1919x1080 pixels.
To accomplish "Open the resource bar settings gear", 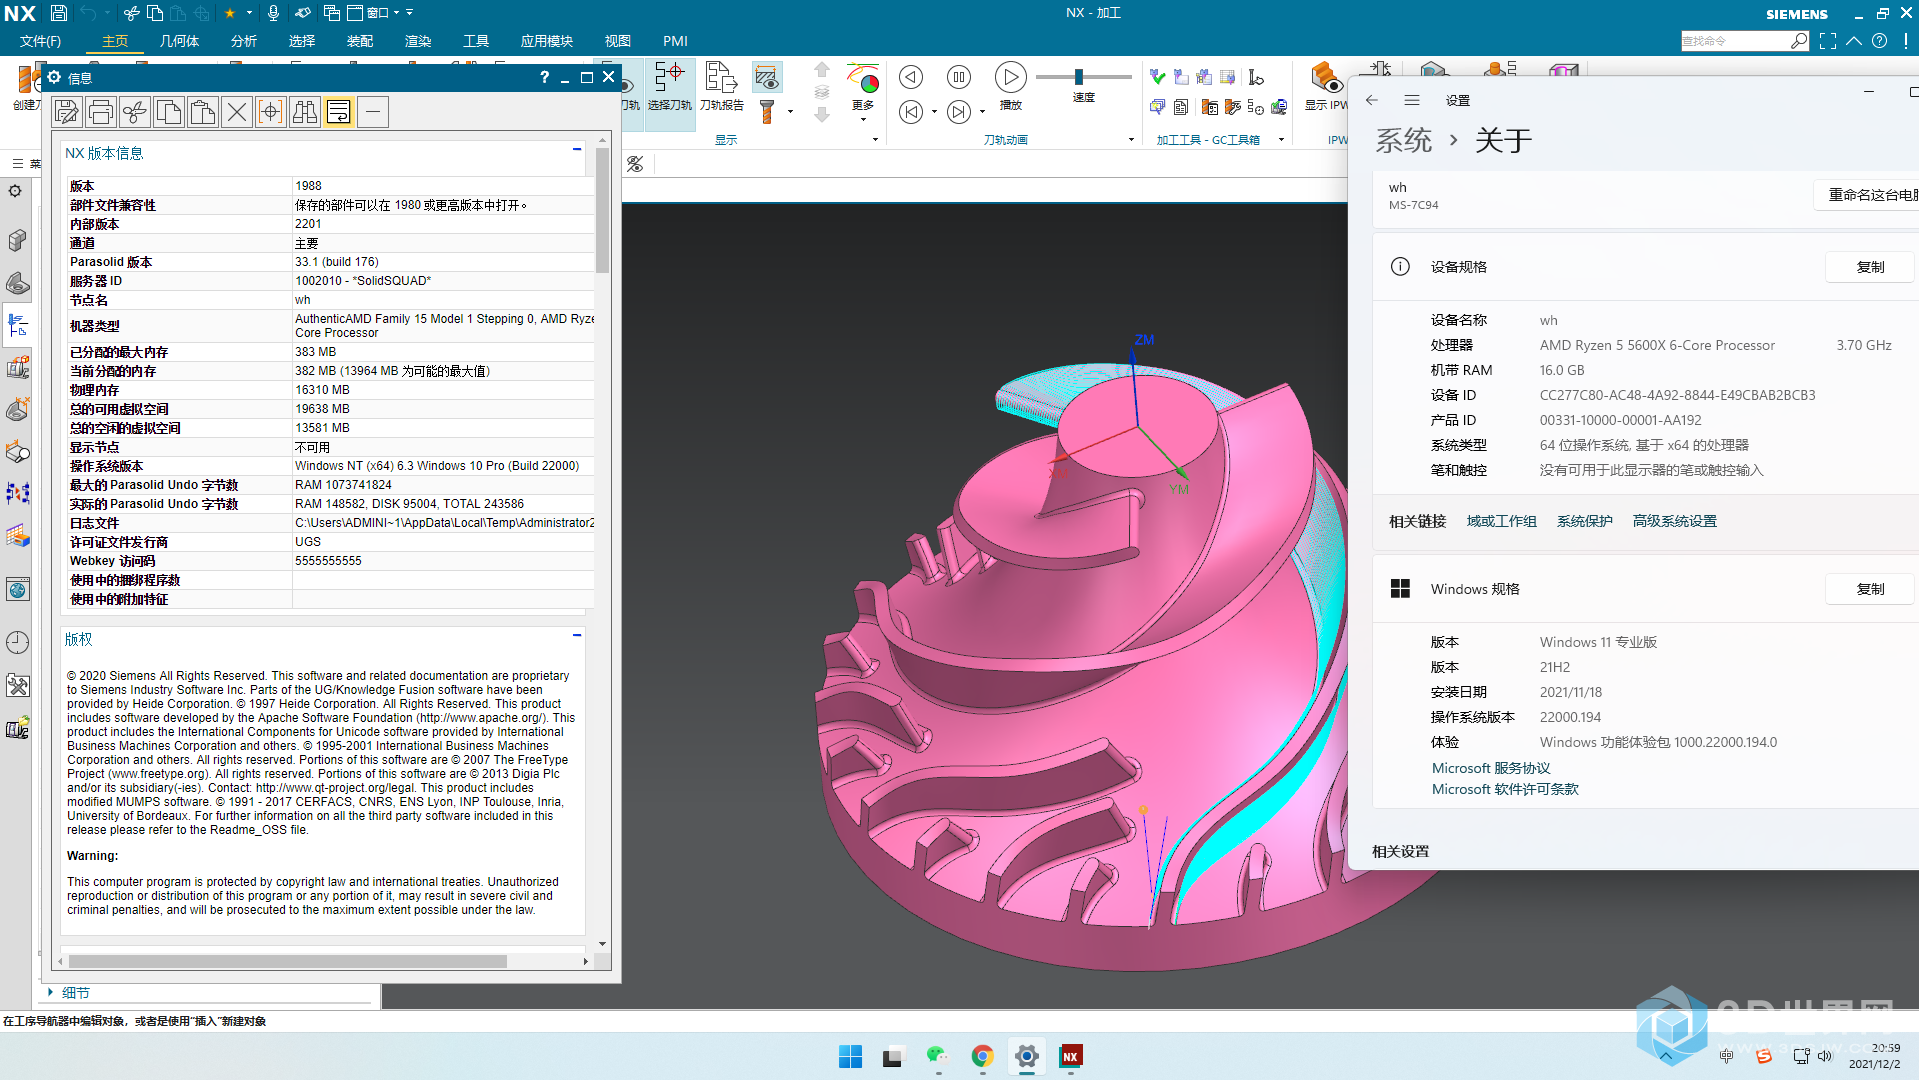I will [15, 190].
